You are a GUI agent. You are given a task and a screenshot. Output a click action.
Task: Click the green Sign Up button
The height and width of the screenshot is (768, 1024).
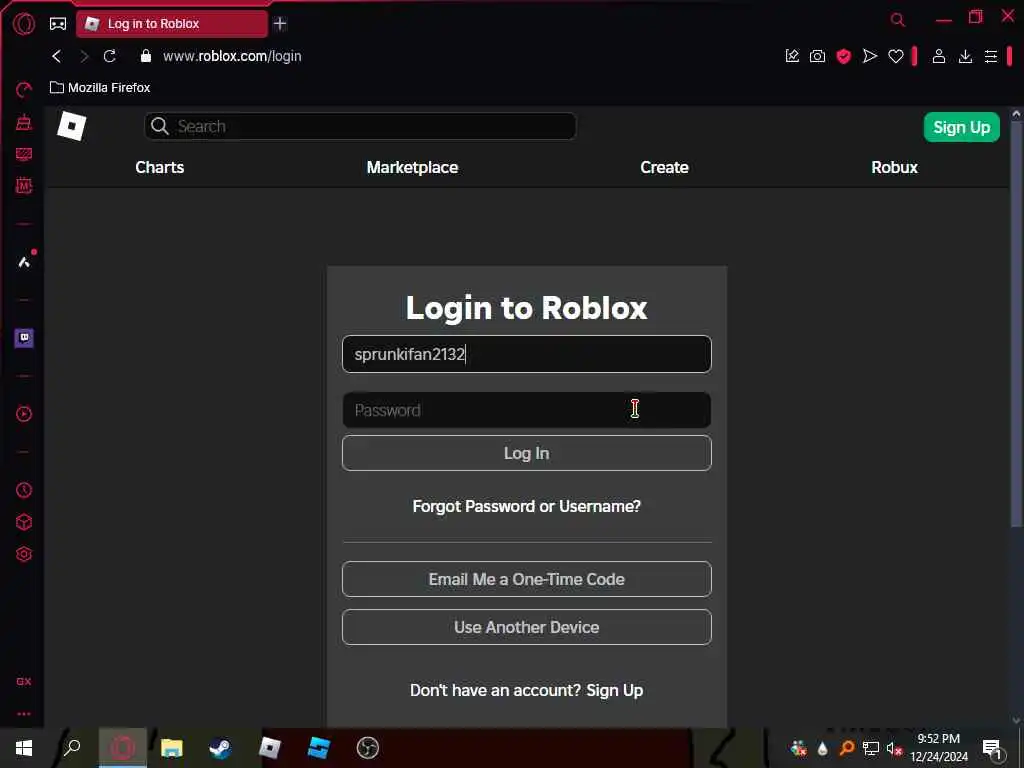[961, 127]
